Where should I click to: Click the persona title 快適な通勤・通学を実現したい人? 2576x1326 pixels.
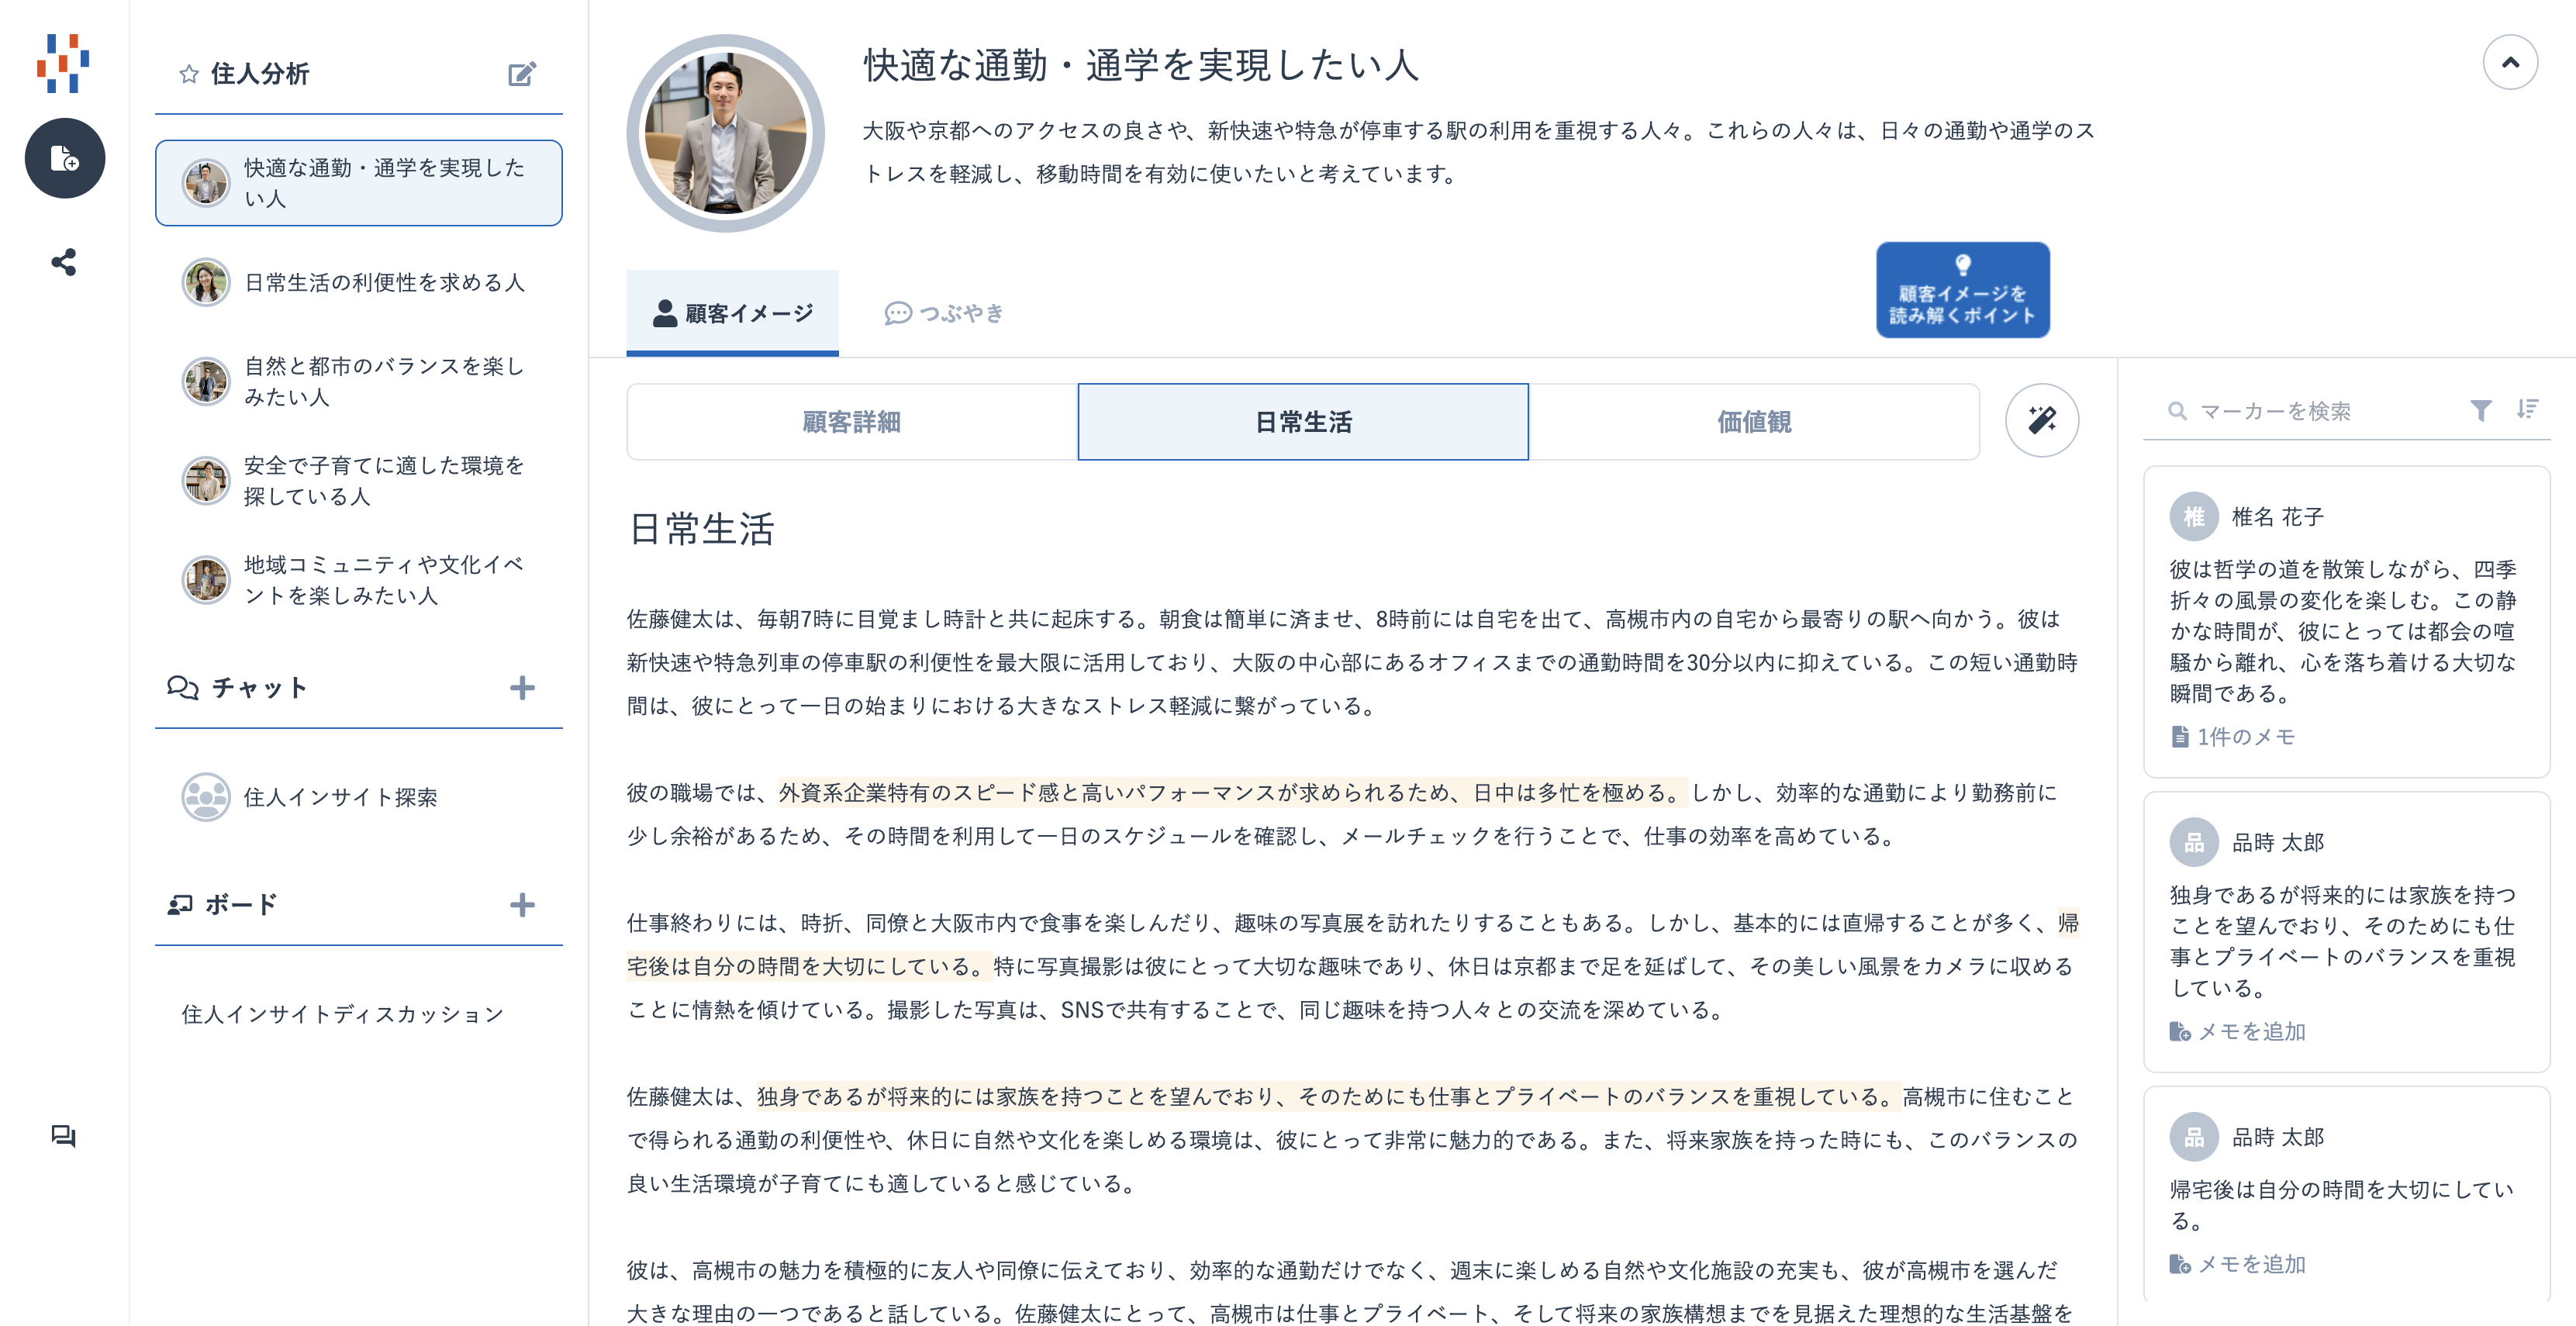(1141, 65)
